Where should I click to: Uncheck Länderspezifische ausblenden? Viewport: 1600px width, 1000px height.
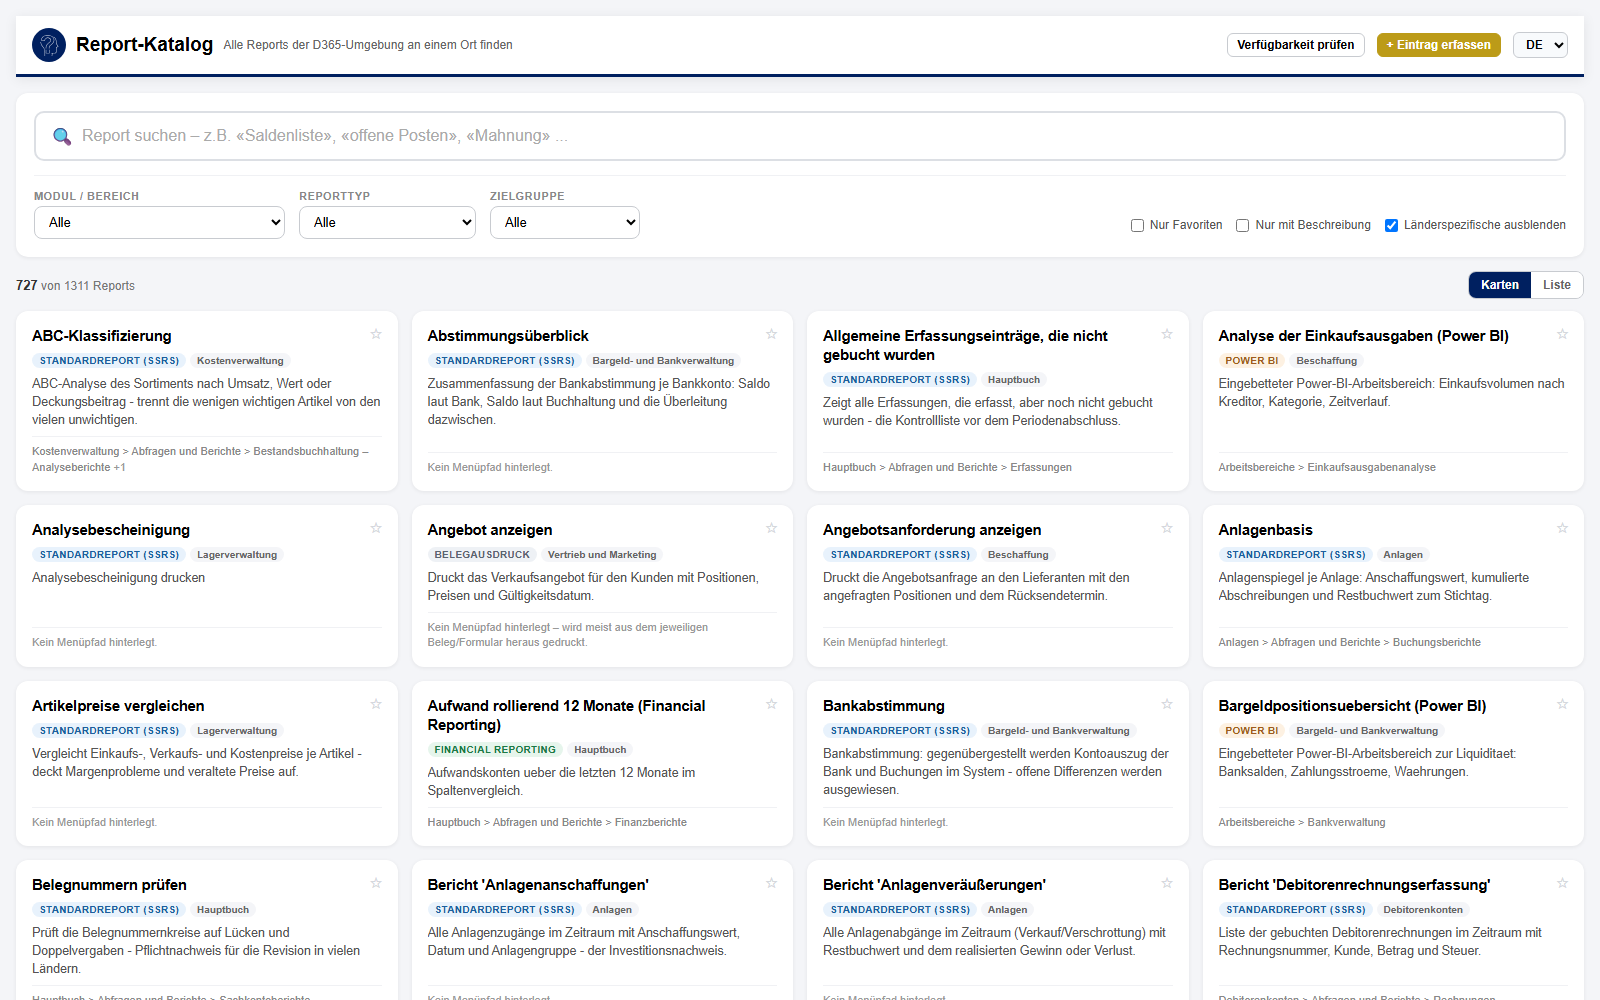(1391, 226)
